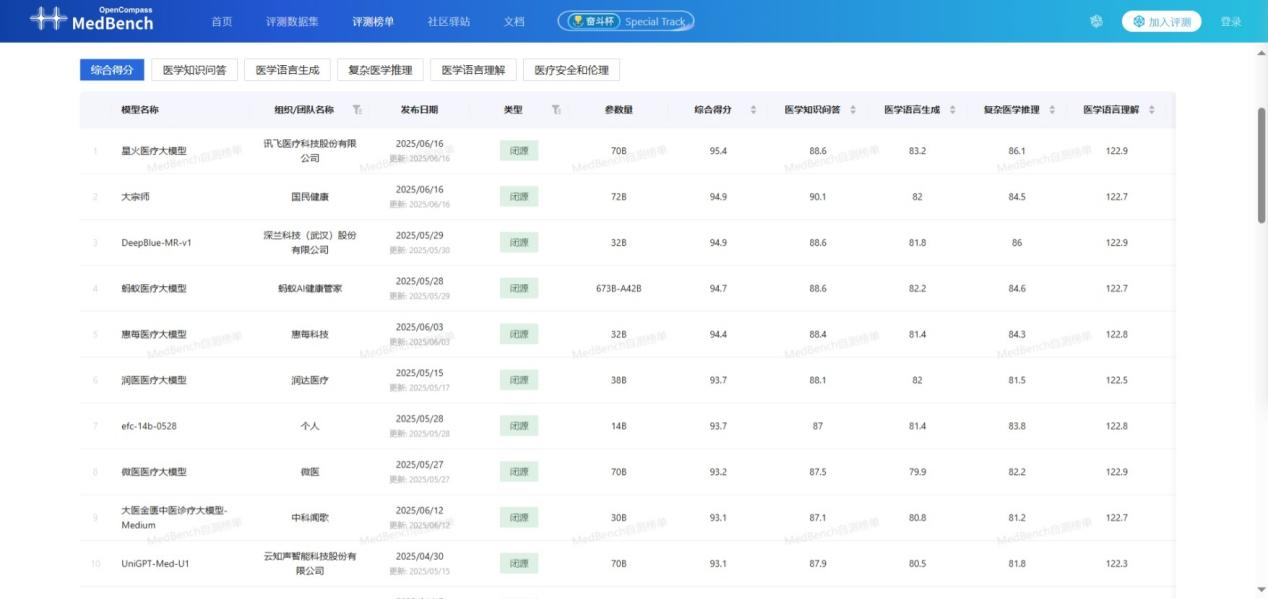
Task: Open 社区驿站 in top navigation
Action: [449, 22]
